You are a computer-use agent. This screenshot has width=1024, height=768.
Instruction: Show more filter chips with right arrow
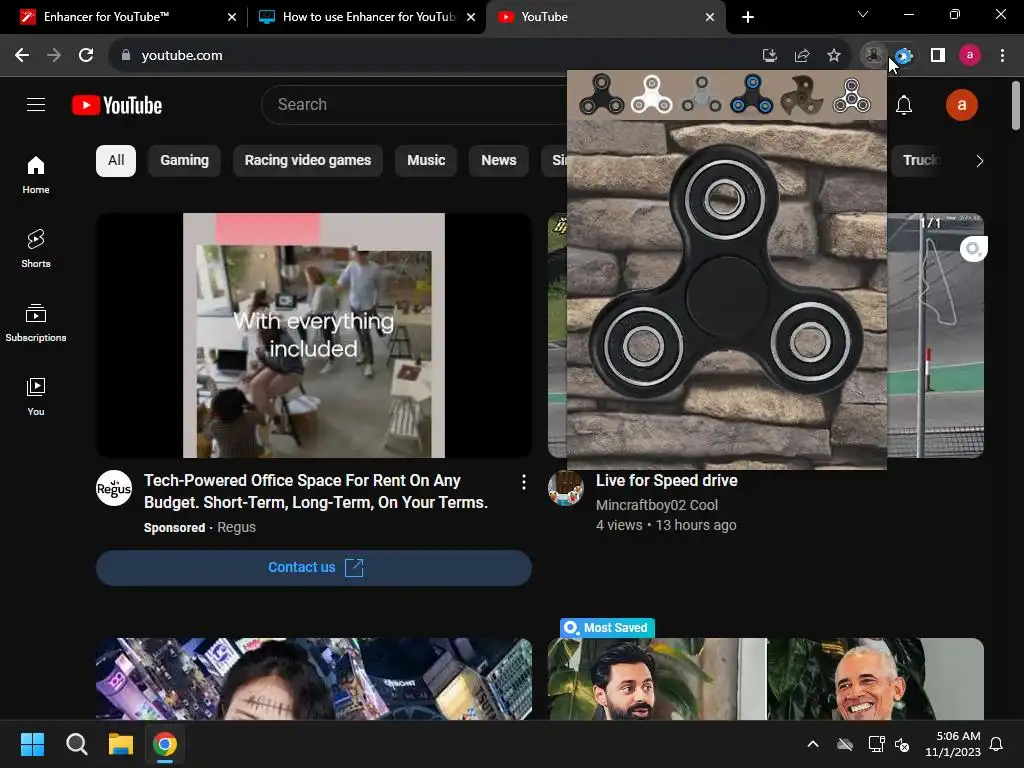coord(979,161)
